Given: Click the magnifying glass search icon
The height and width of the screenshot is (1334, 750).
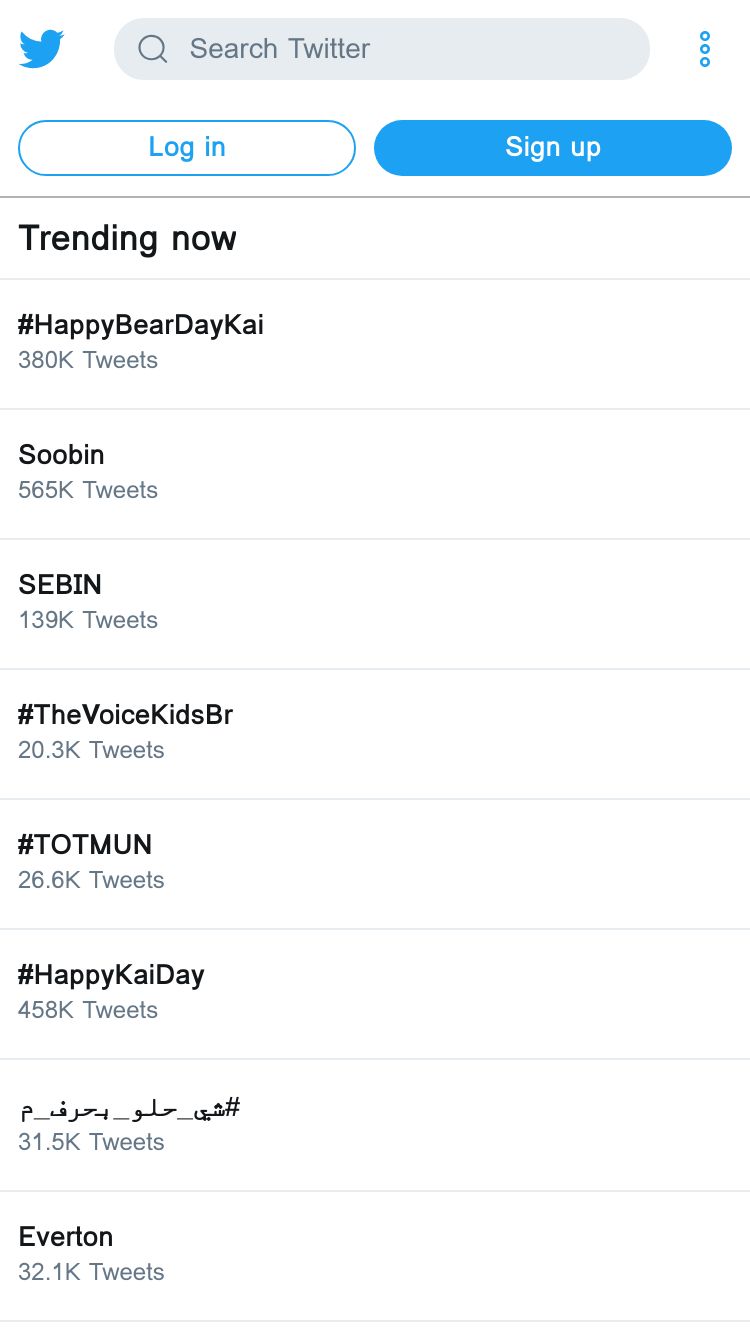Looking at the screenshot, I should tap(152, 49).
